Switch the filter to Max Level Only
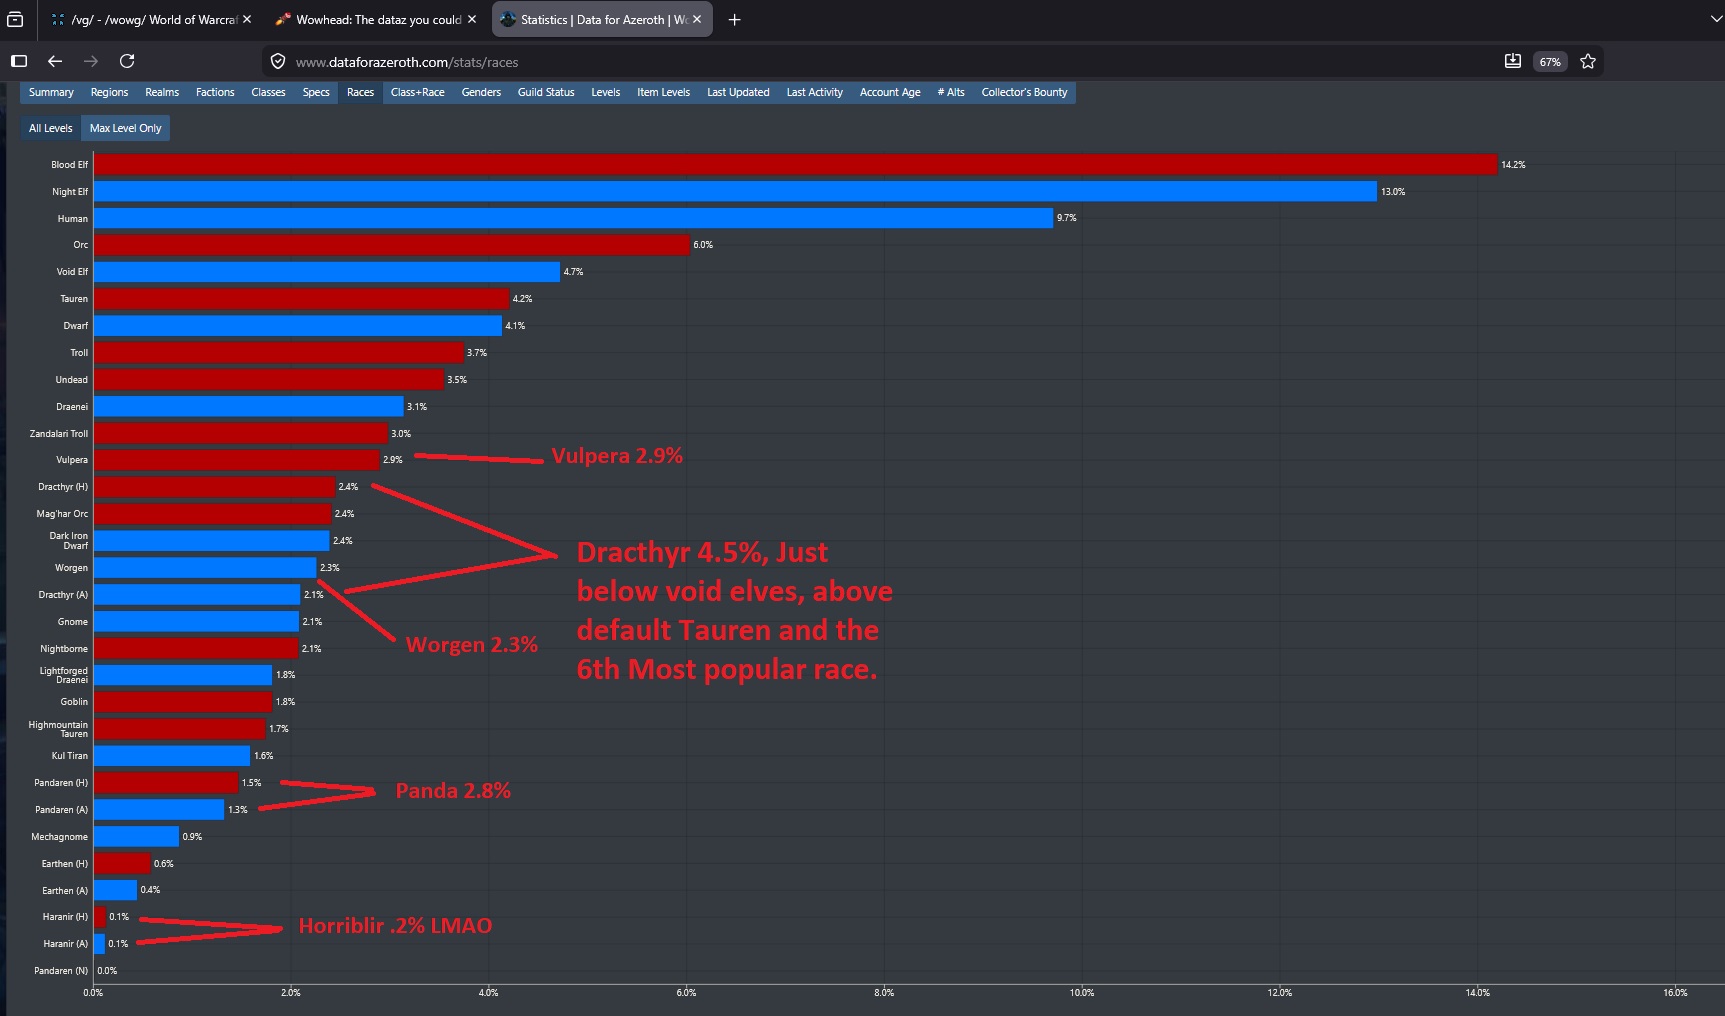This screenshot has width=1725, height=1016. tap(125, 128)
